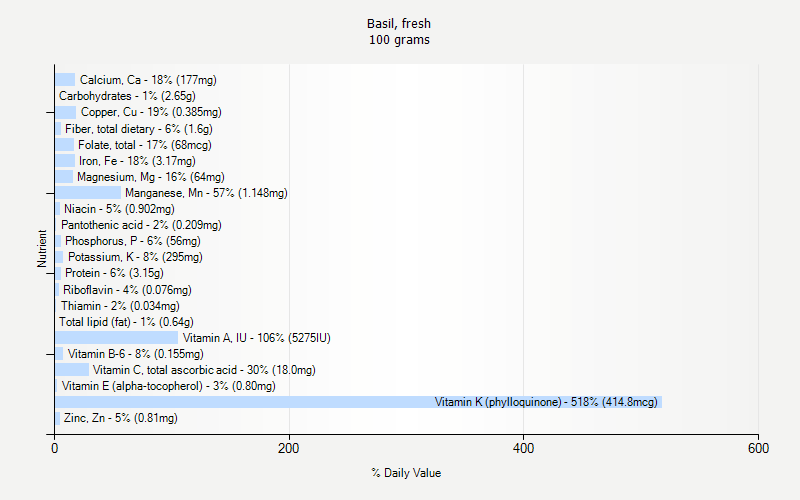Select Niacin - 5% (0.902mg) label
Viewport: 800px width, 500px height.
click(x=119, y=209)
